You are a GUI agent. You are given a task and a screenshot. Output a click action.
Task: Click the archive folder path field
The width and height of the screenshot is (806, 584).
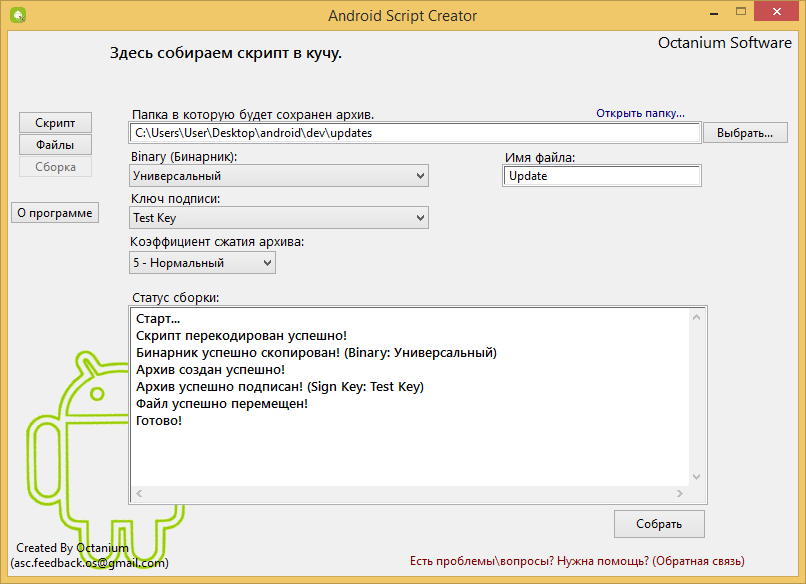(x=415, y=133)
